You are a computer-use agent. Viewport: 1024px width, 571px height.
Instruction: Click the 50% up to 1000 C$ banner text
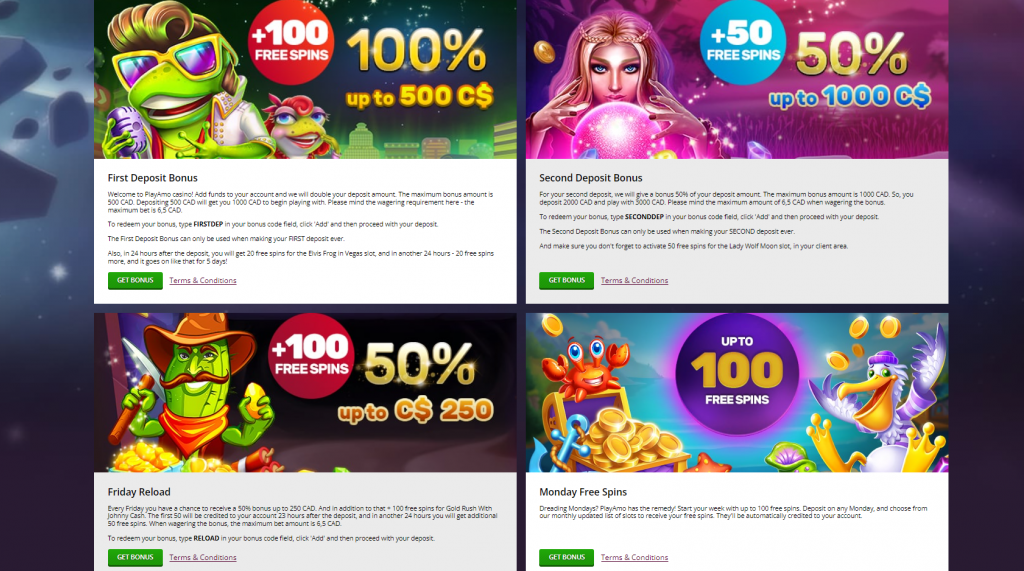tap(850, 71)
